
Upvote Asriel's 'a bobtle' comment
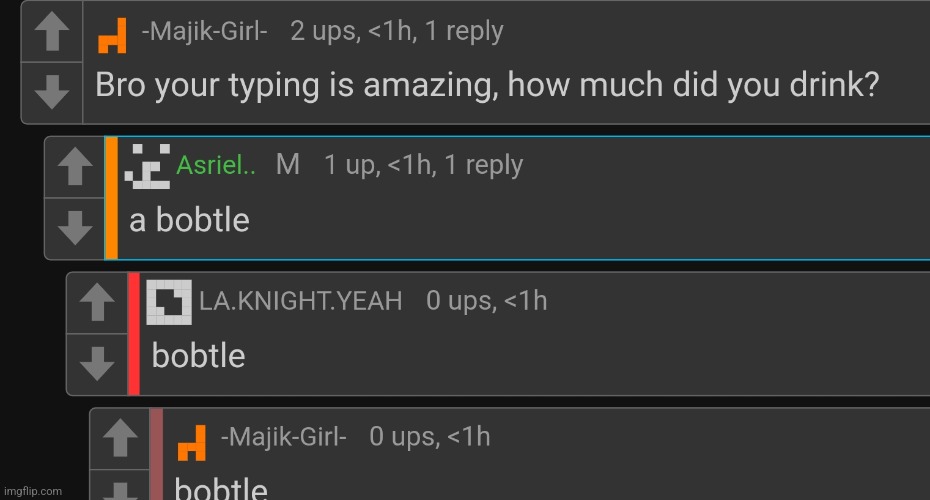75,167
